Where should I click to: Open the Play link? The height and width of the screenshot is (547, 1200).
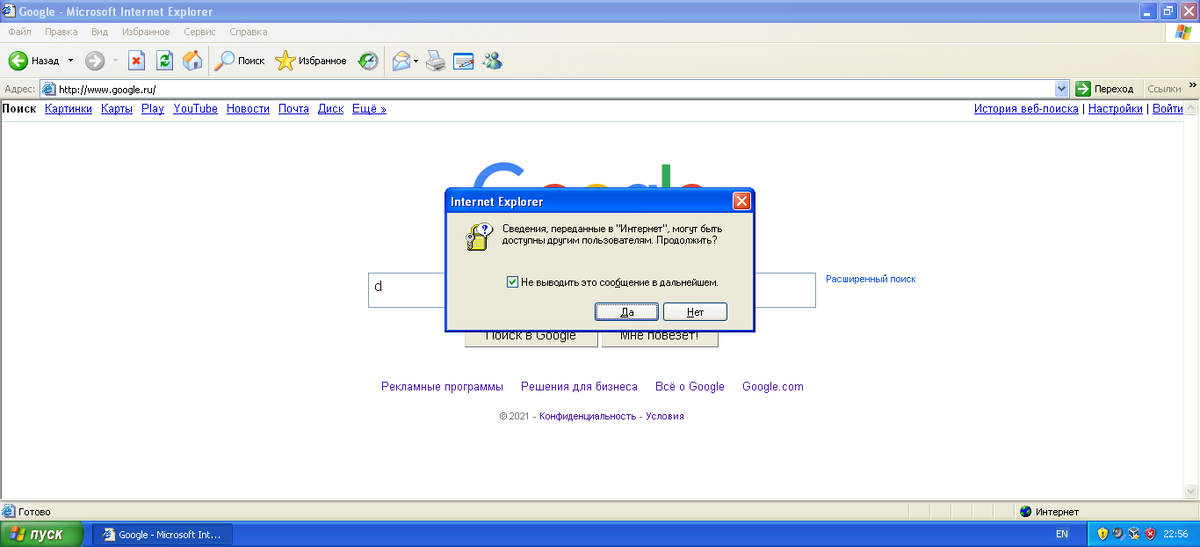(153, 109)
